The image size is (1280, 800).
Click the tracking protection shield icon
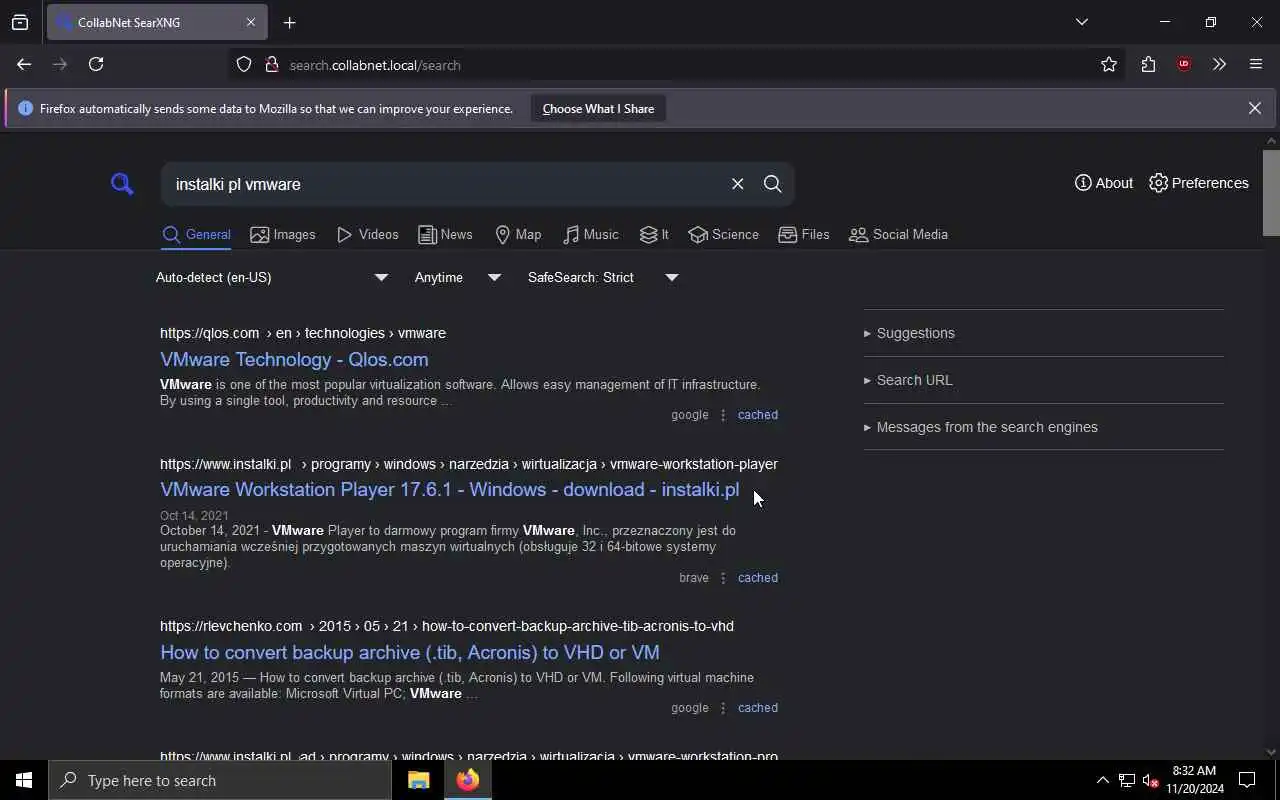[244, 65]
